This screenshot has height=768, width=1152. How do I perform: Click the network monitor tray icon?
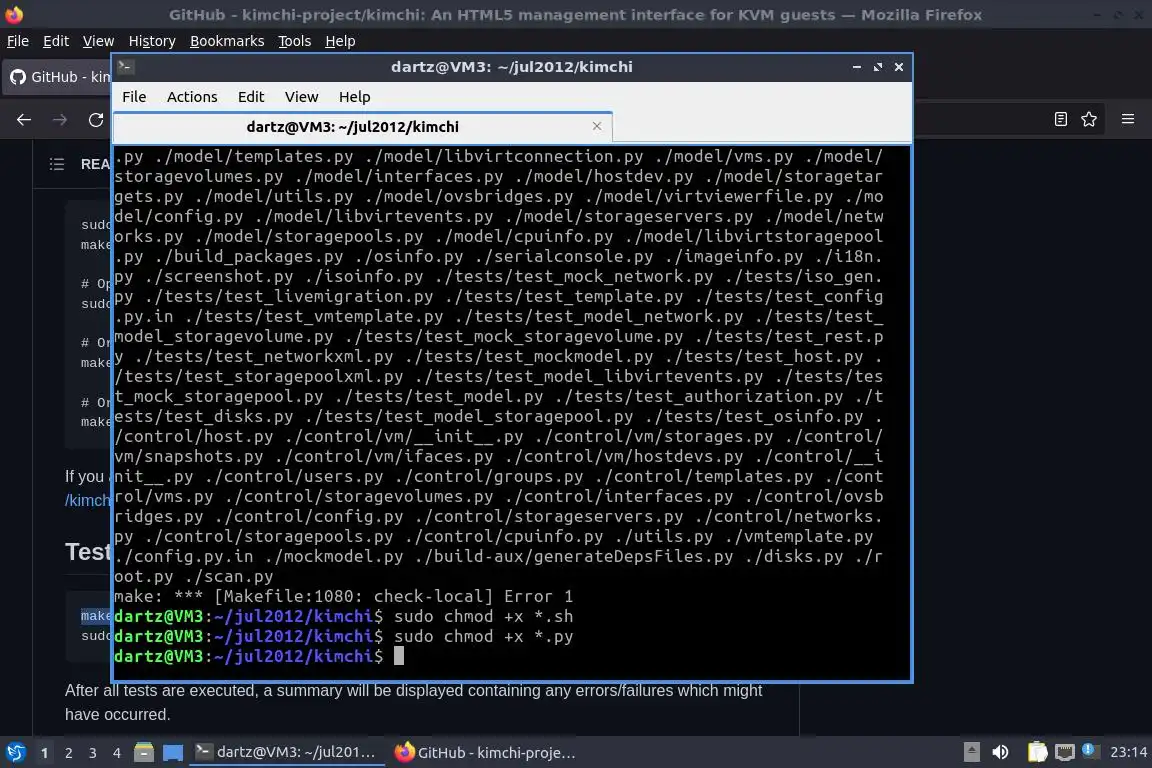(1065, 752)
